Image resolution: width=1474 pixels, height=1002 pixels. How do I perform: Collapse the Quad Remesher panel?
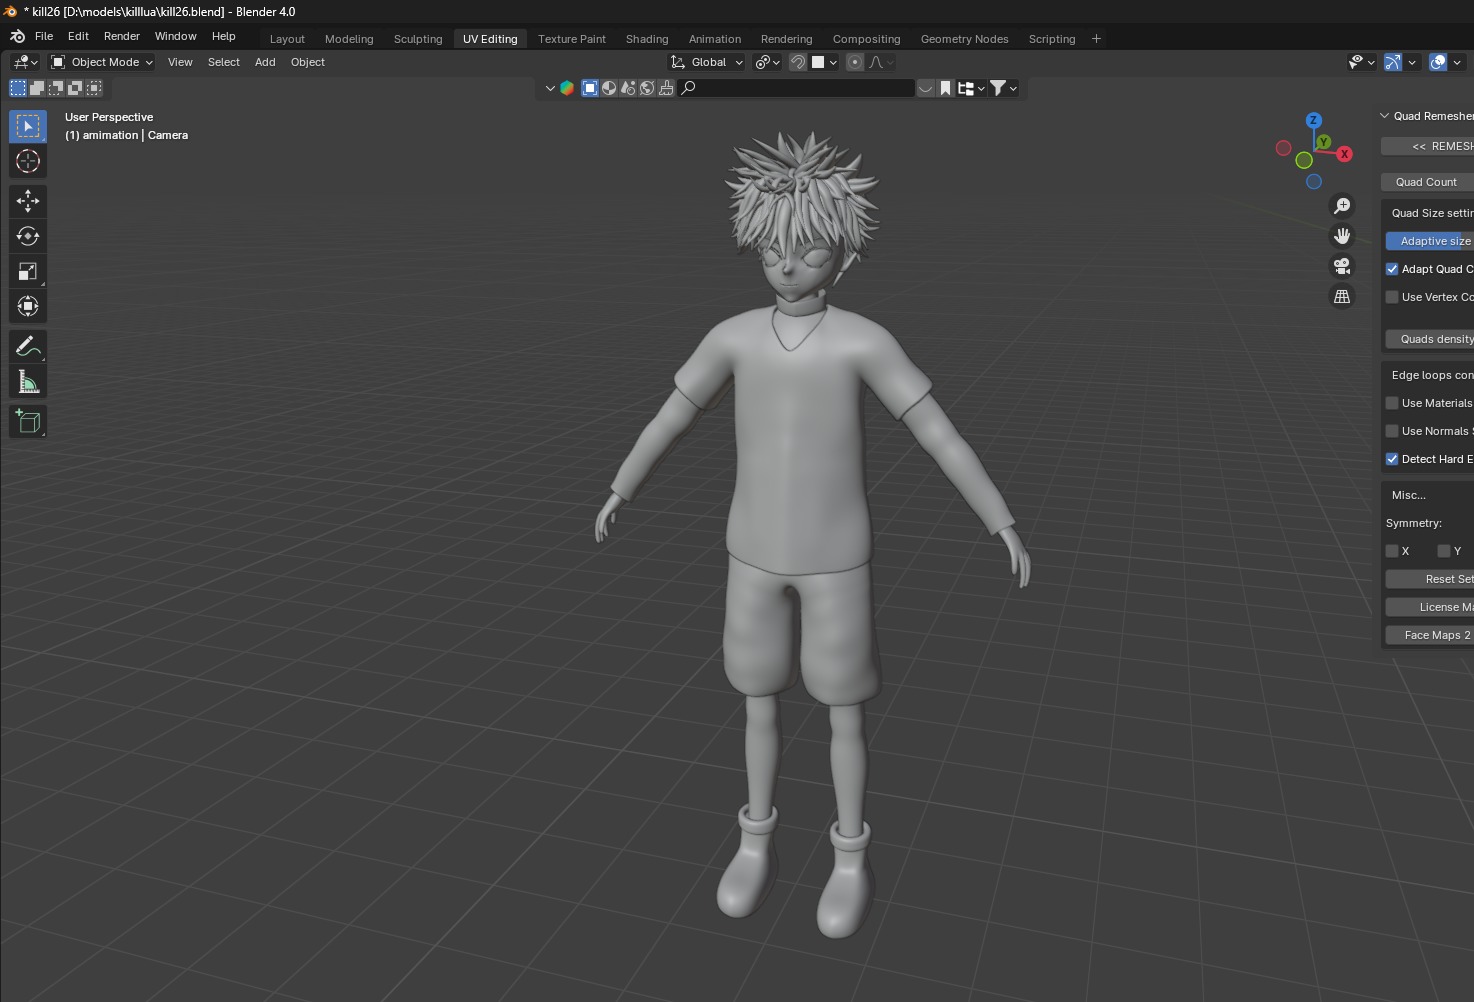(1385, 116)
